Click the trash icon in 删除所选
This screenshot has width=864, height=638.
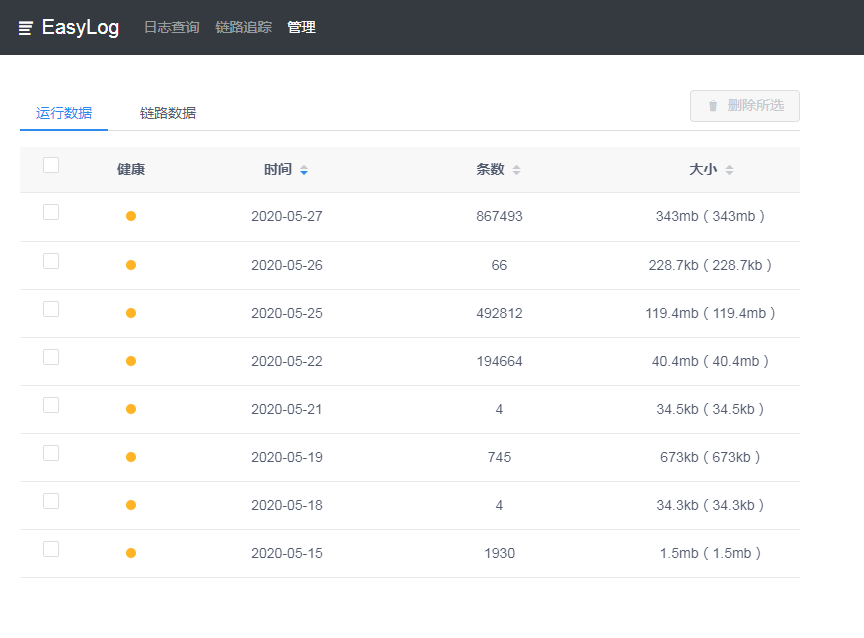[712, 106]
